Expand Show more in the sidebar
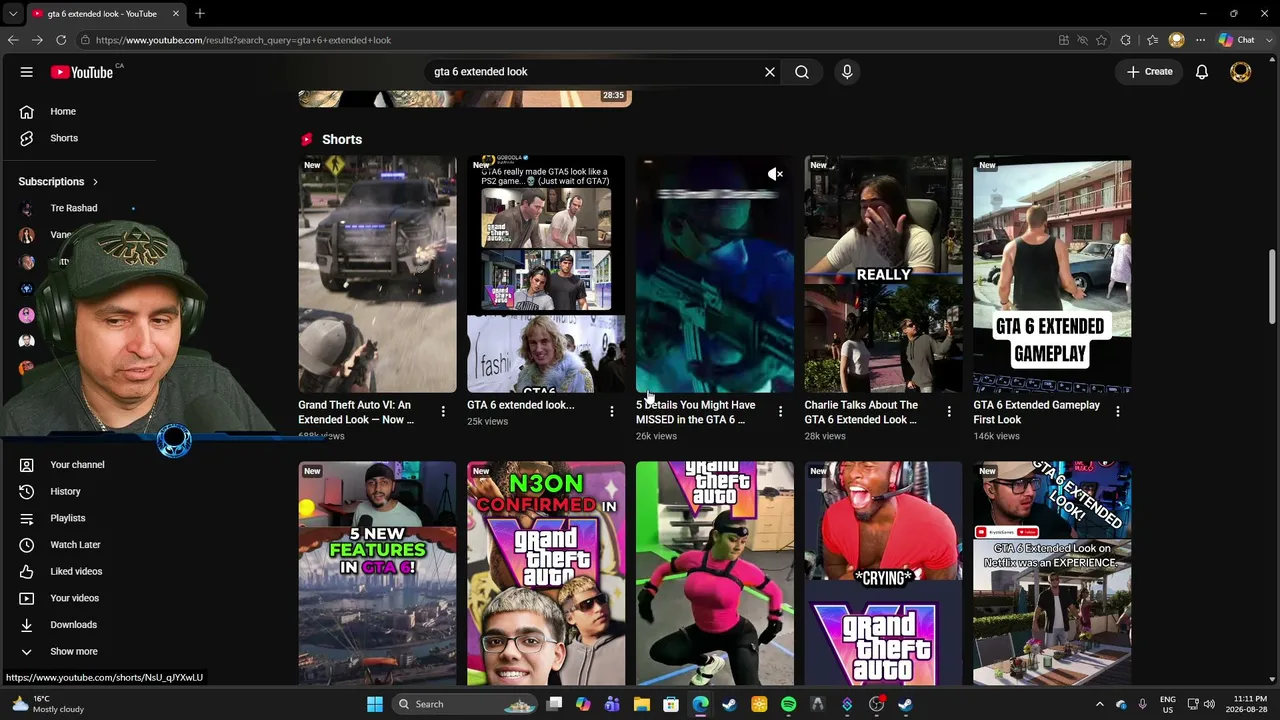This screenshot has width=1280, height=720. tap(74, 652)
